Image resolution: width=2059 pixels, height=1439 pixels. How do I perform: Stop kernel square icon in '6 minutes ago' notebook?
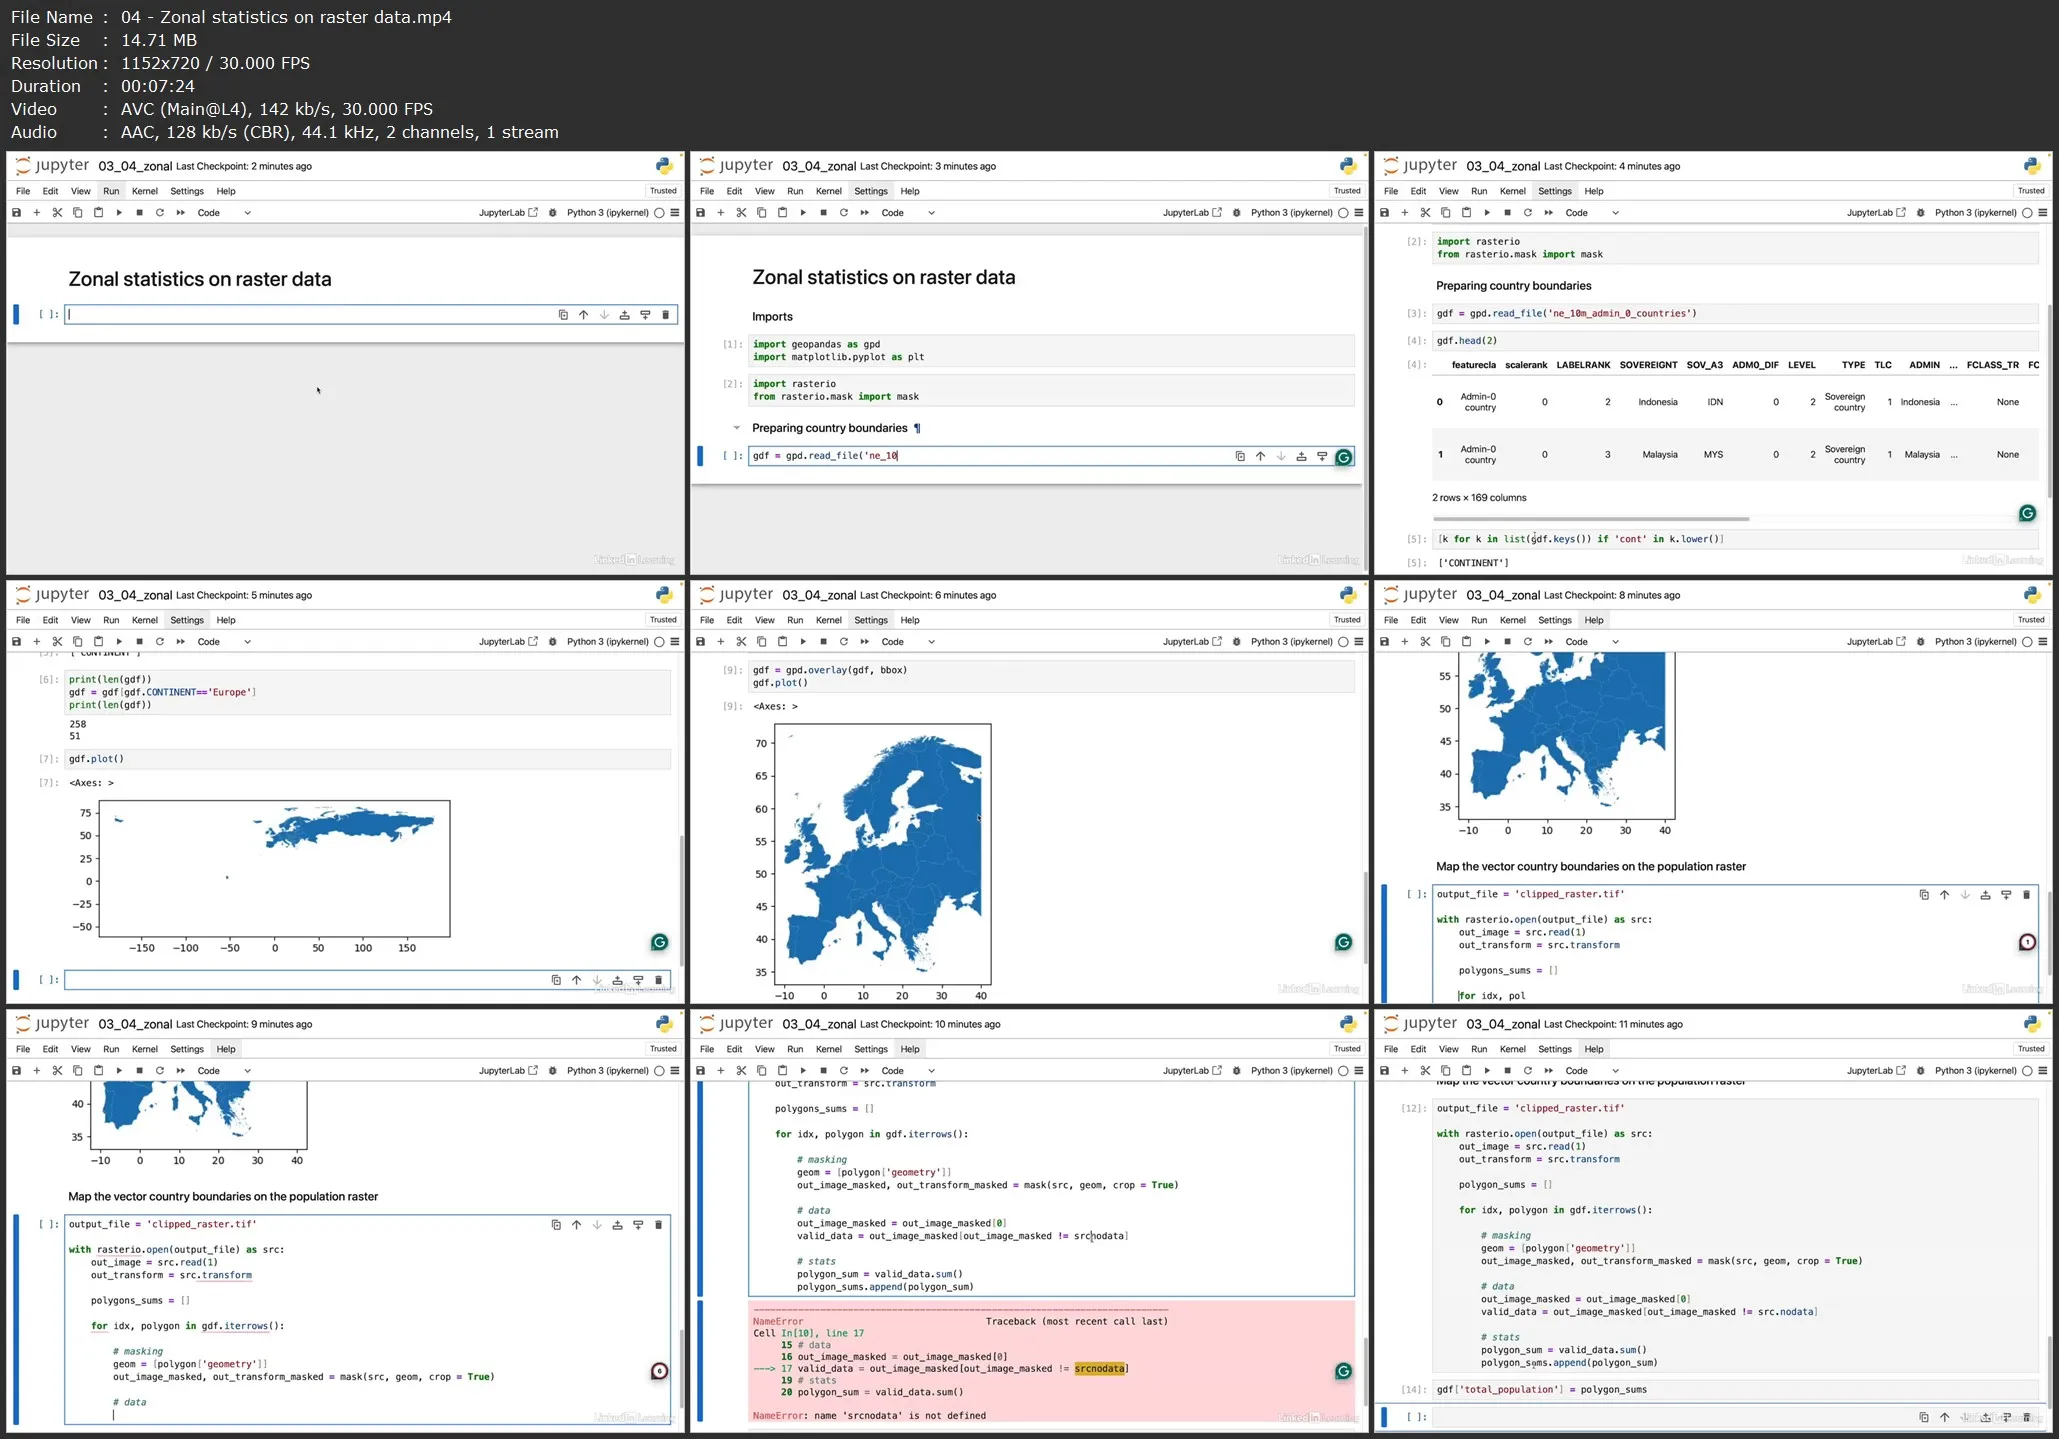(823, 642)
